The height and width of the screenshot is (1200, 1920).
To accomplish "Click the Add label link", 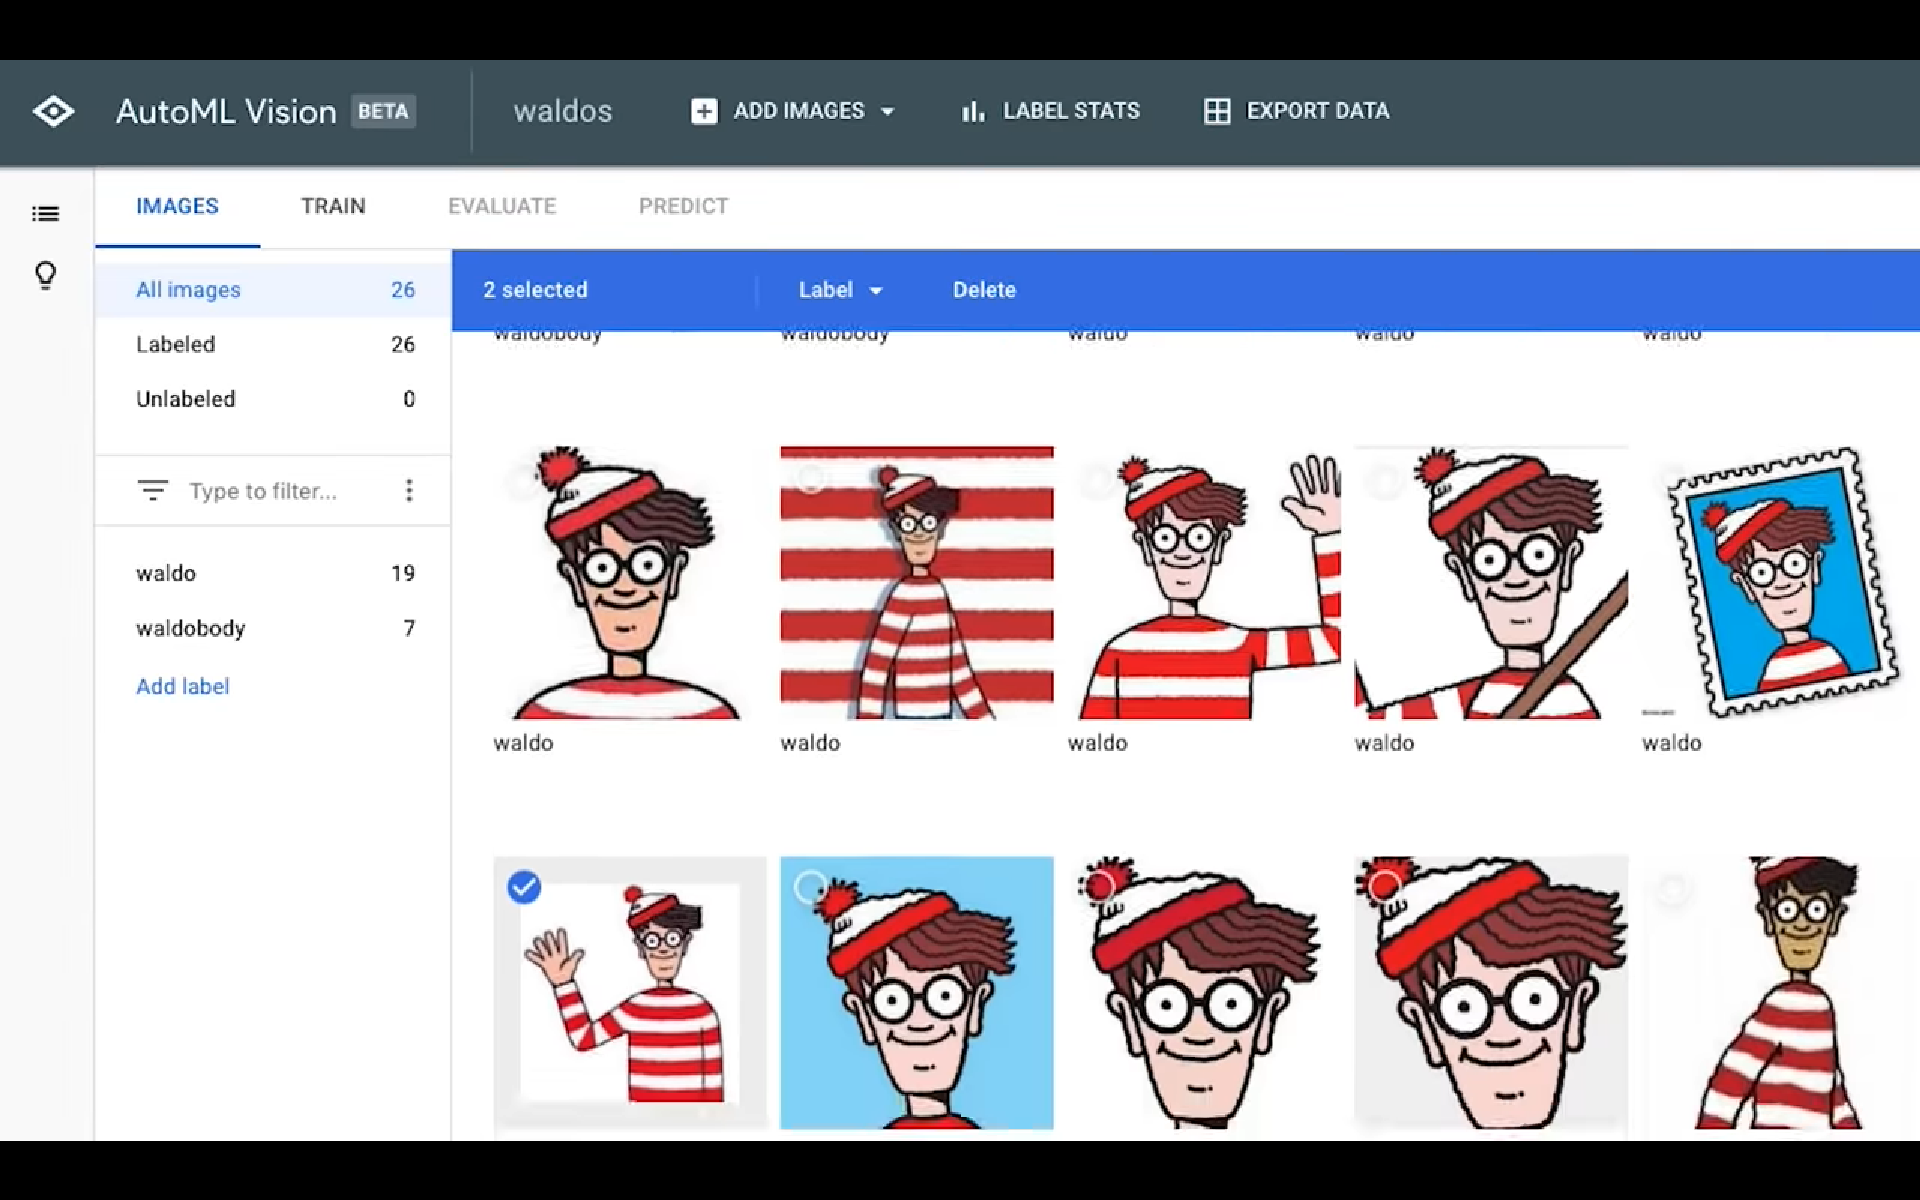I will (x=183, y=686).
